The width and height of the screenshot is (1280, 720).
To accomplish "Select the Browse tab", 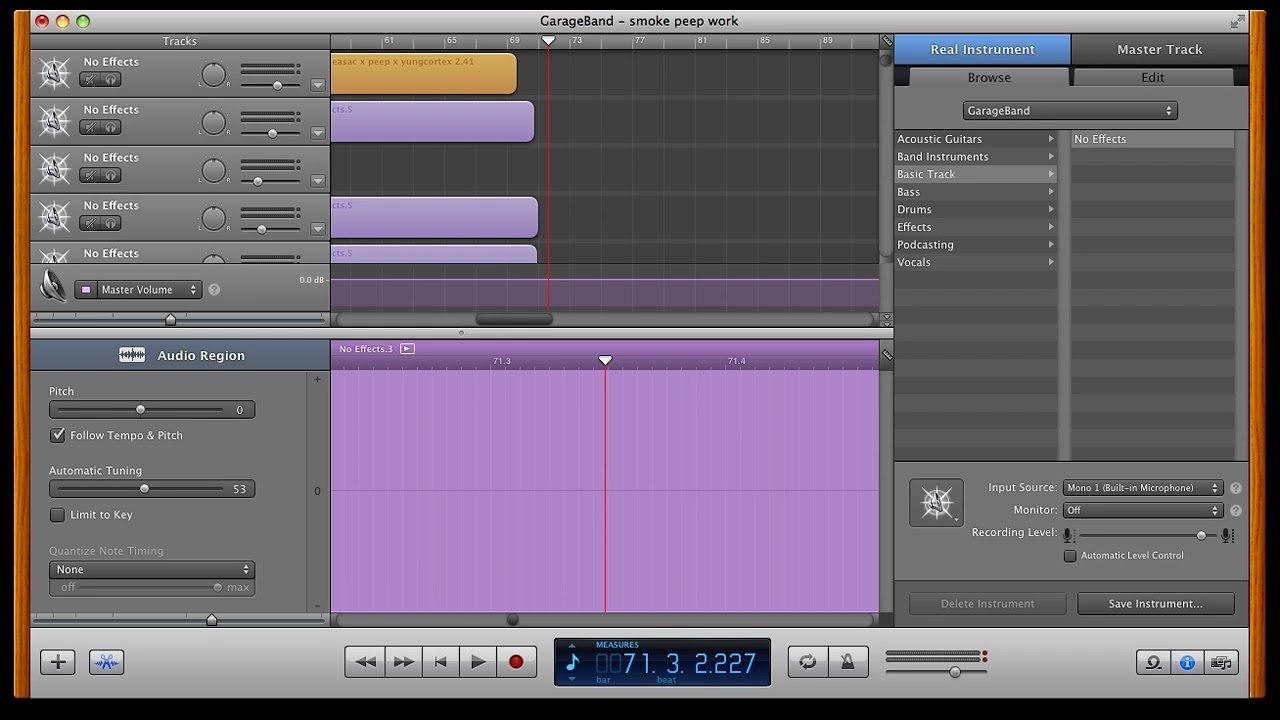I will pos(989,77).
